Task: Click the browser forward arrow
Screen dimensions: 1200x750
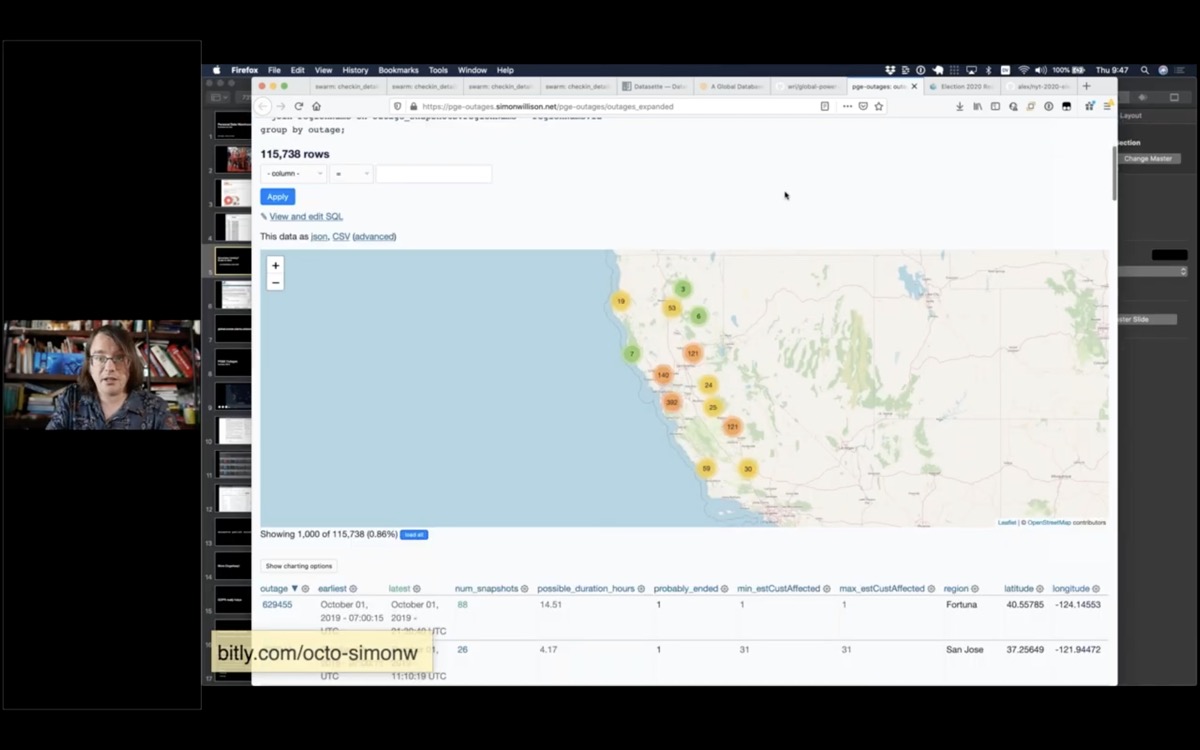Action: (x=281, y=106)
